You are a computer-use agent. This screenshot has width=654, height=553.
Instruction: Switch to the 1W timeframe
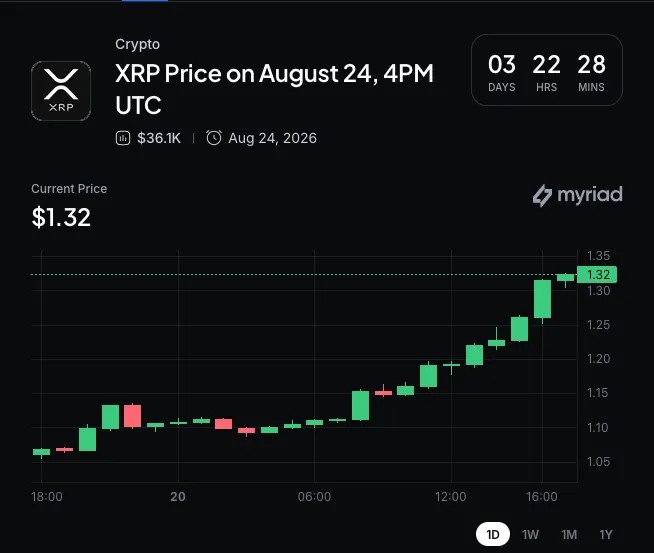click(530, 535)
